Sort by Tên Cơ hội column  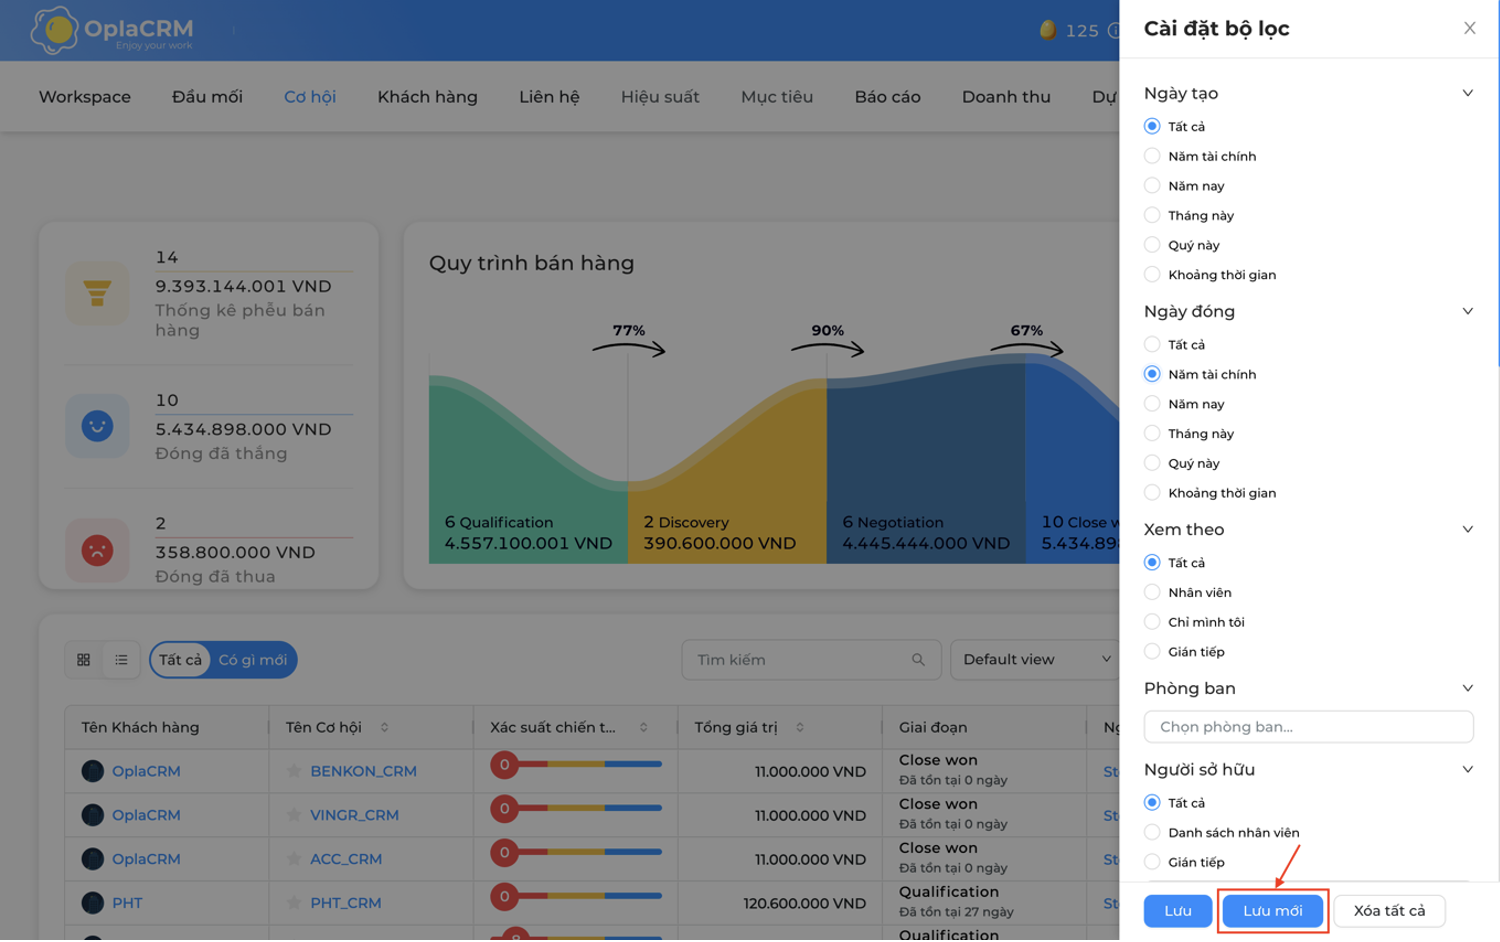(x=385, y=728)
